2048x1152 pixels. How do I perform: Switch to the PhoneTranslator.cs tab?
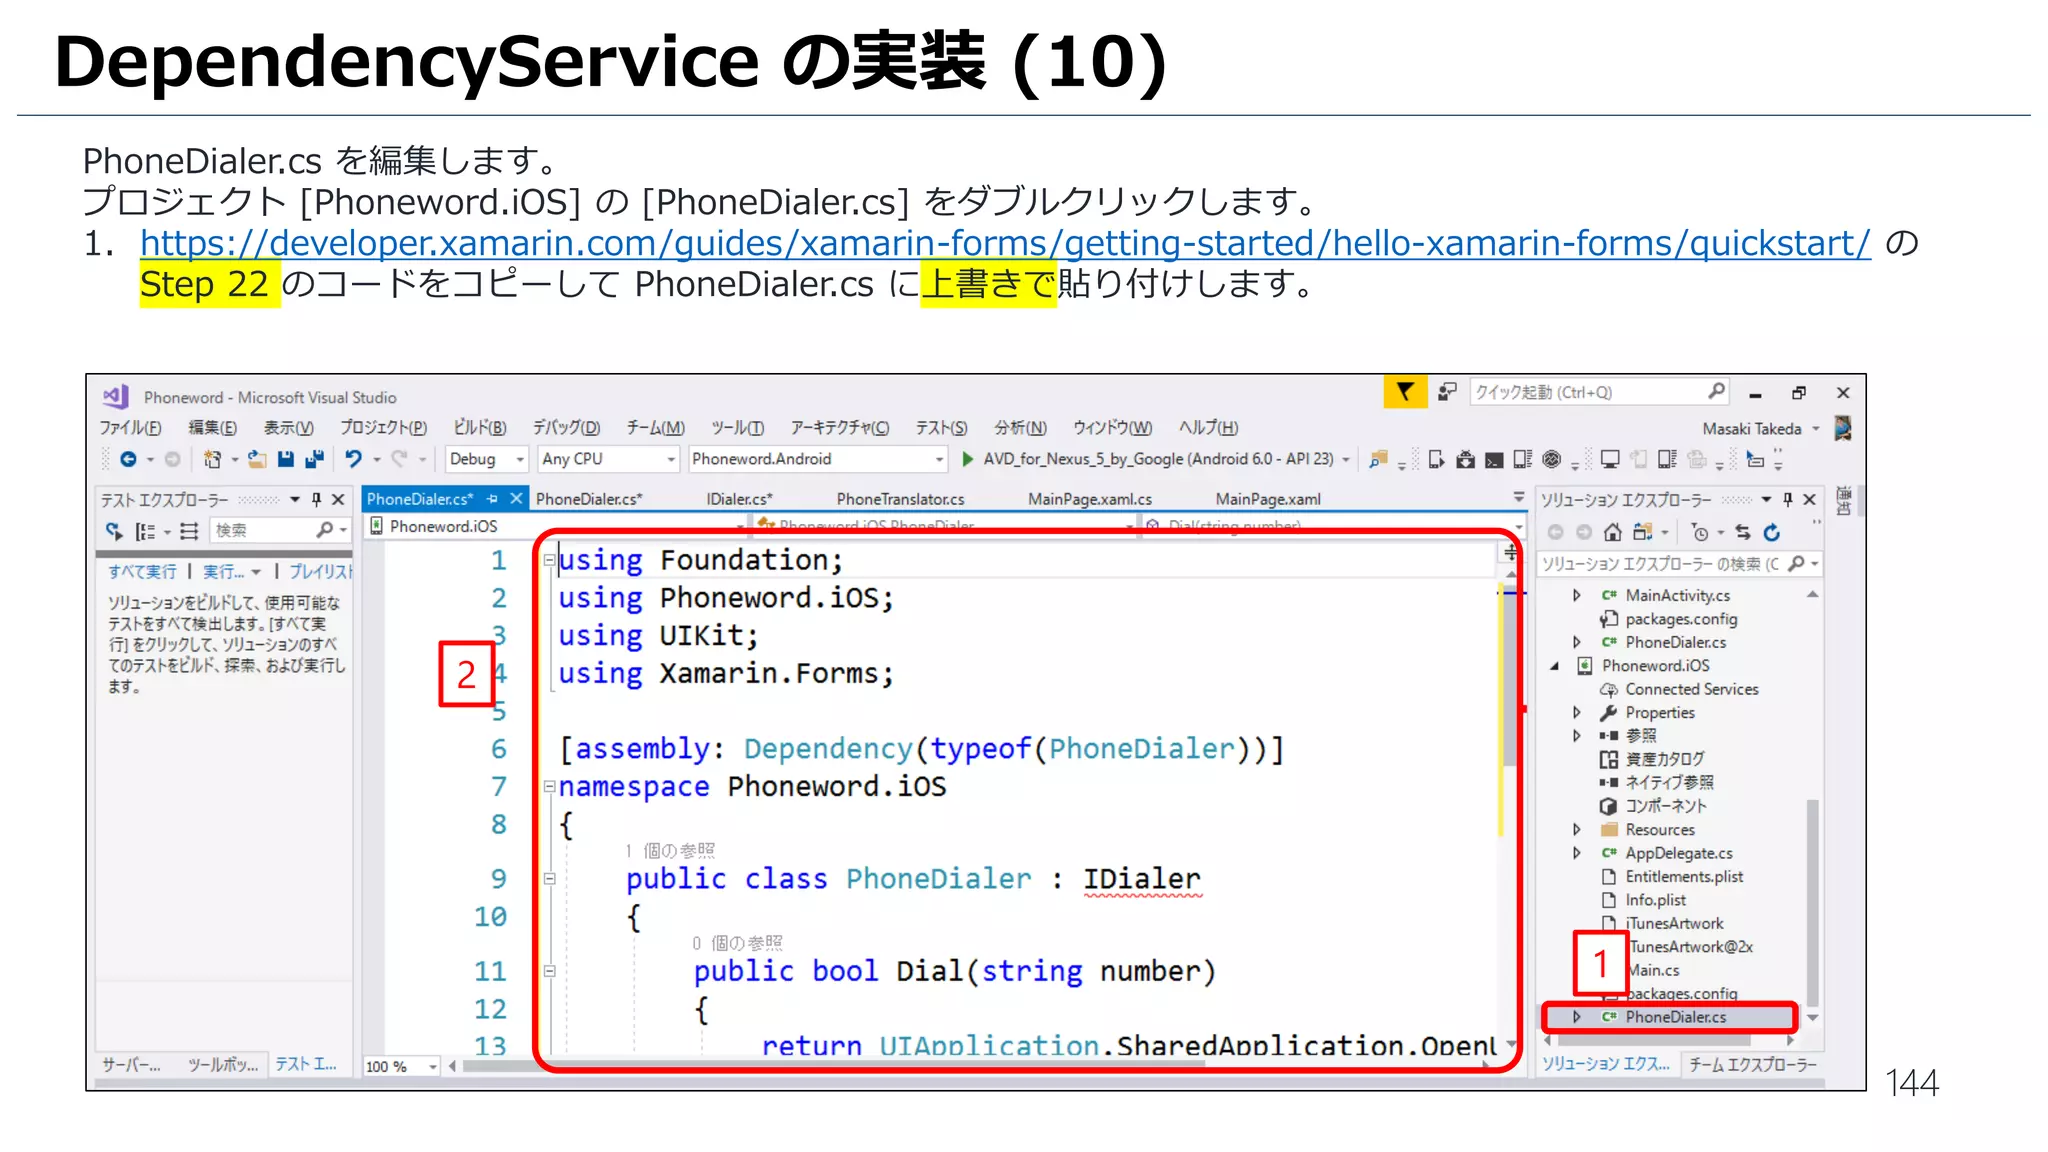pos(900,499)
